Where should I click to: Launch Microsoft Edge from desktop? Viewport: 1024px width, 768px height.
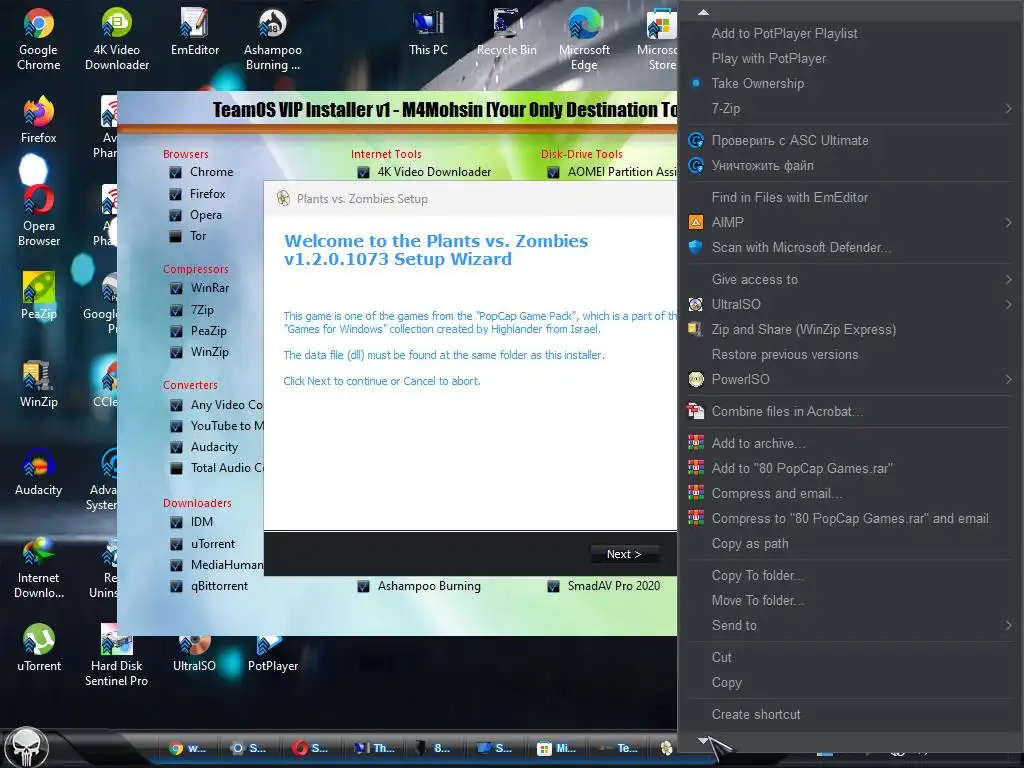point(584,39)
